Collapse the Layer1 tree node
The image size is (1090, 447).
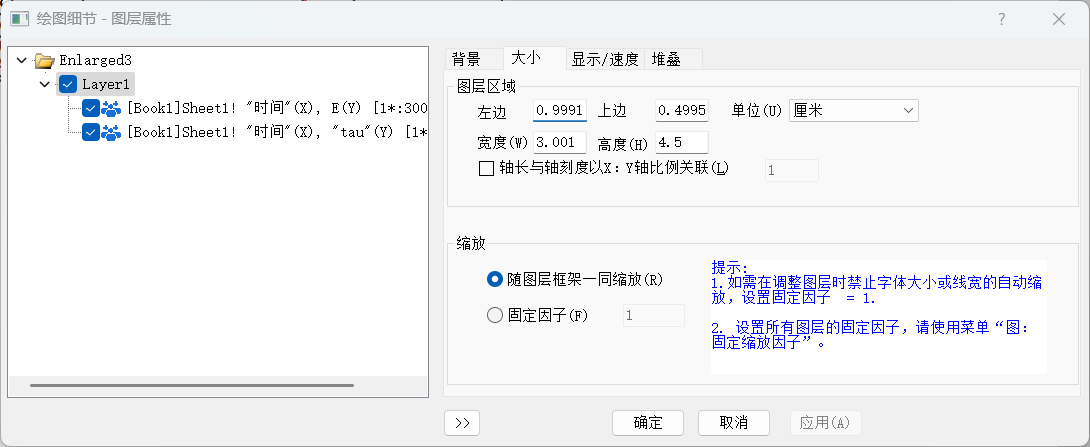pos(45,85)
